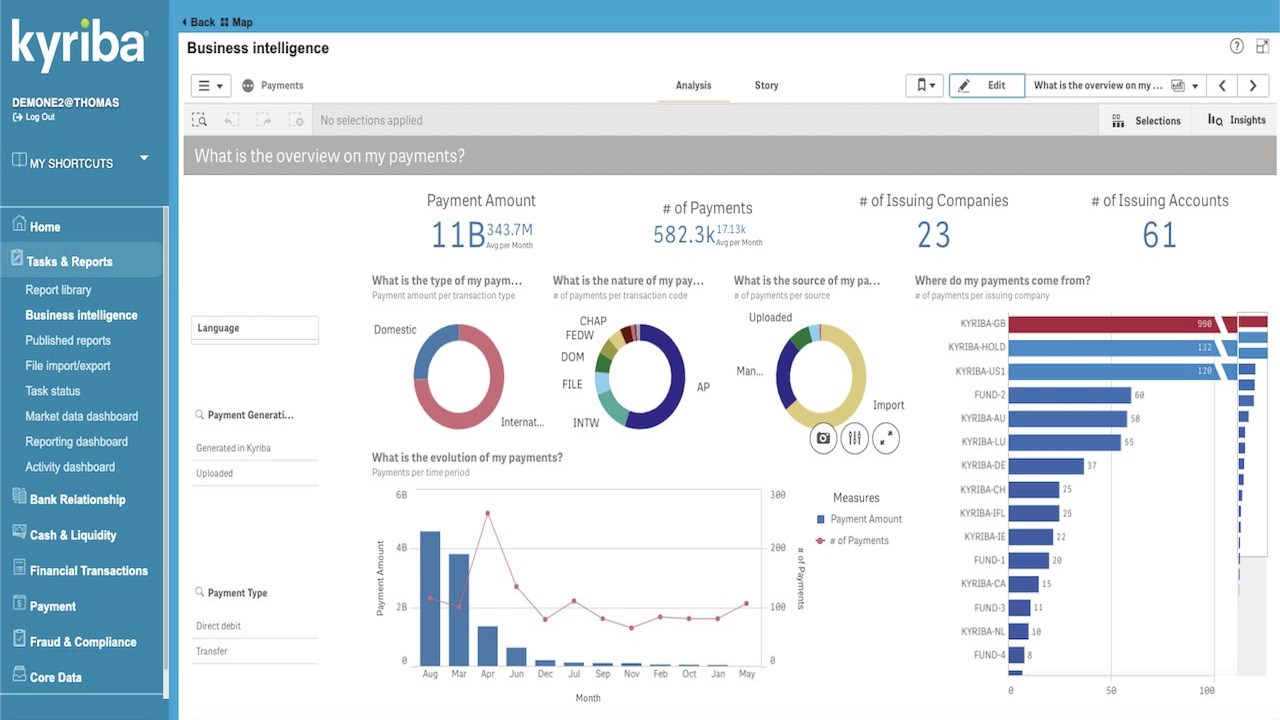Open the Report library menu item
Viewport: 1280px width, 720px height.
coord(58,290)
